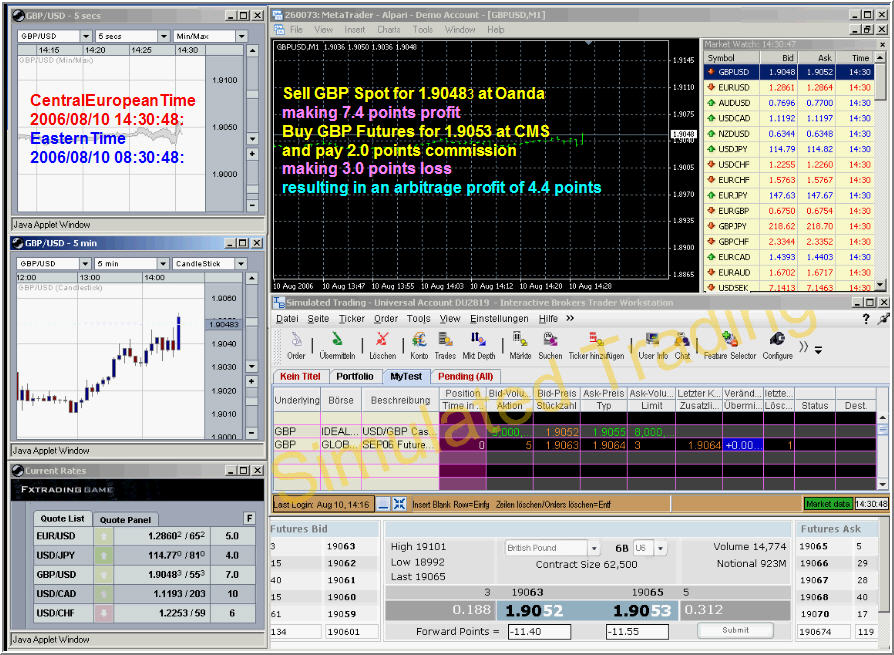Open the 5 min interval dropdown
Screen dimensions: 894x655
pyautogui.click(x=162, y=263)
